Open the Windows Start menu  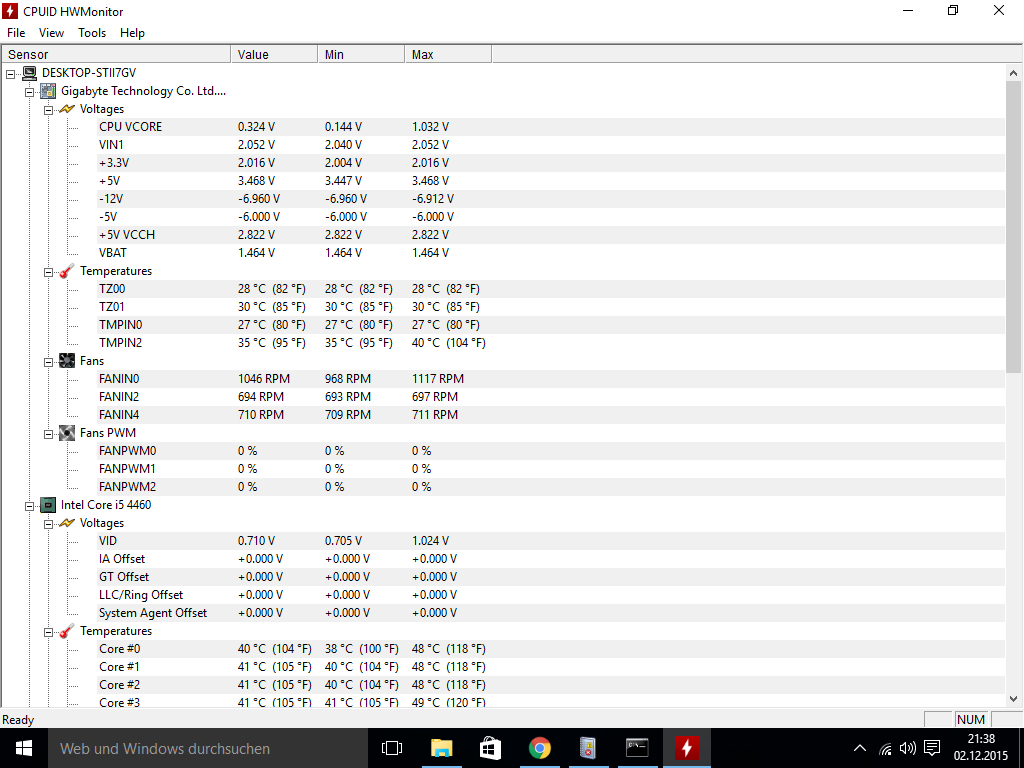(24, 748)
